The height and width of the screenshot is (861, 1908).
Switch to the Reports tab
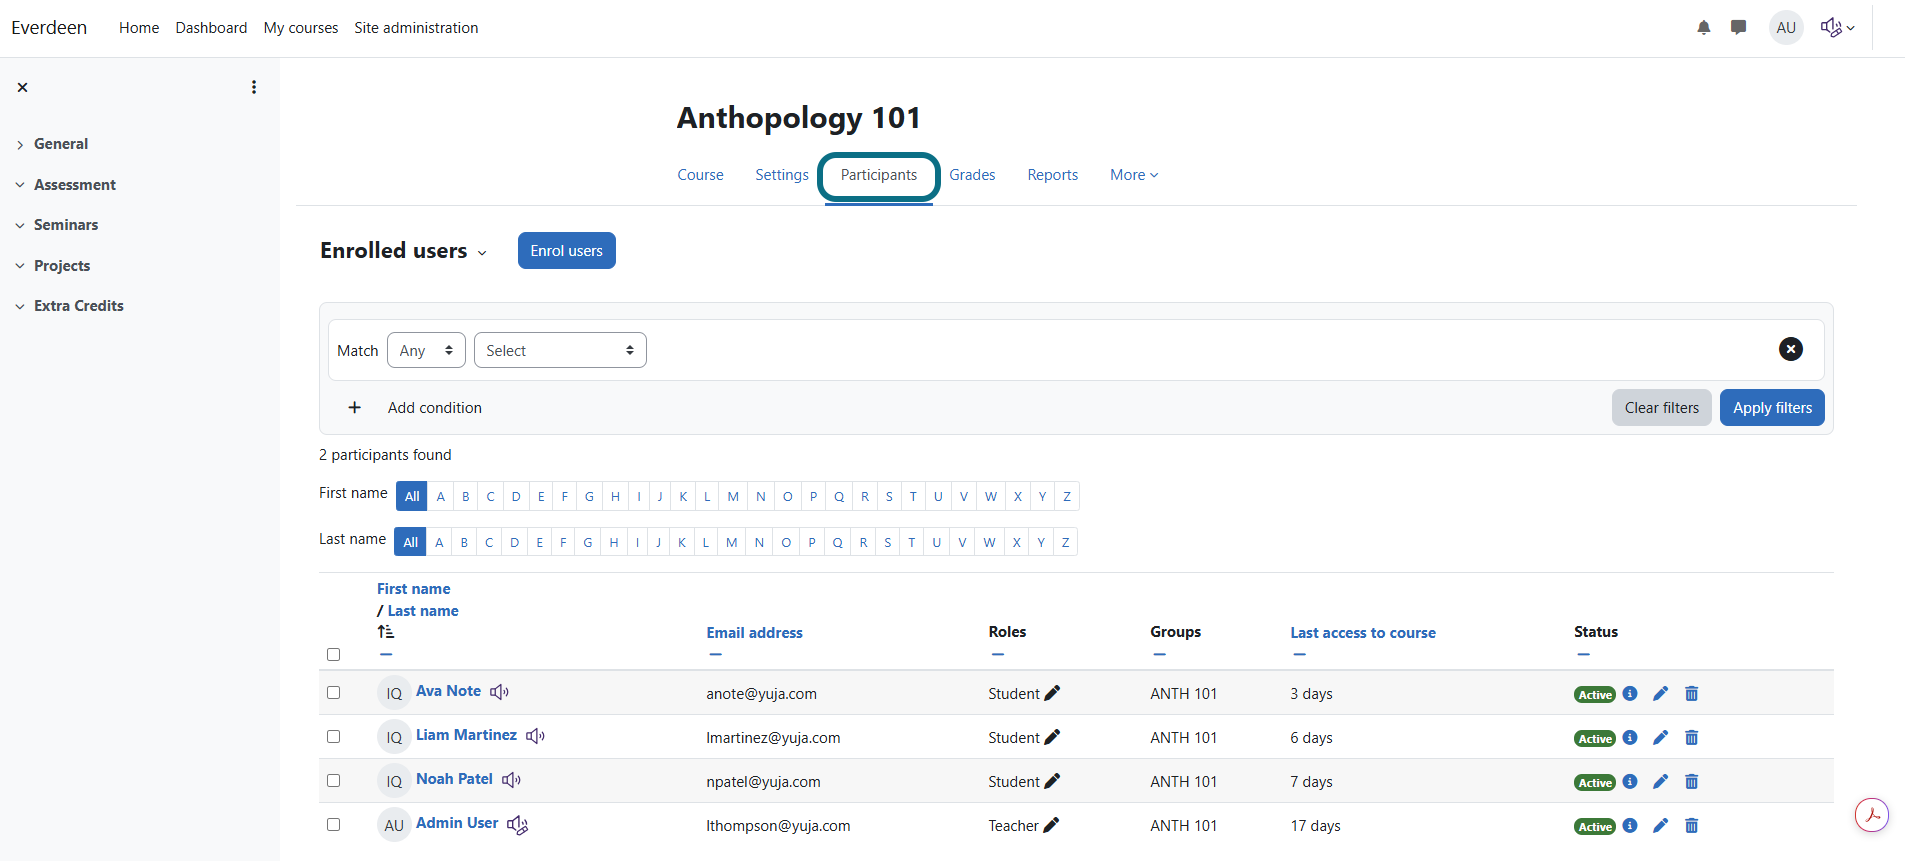[x=1053, y=175]
